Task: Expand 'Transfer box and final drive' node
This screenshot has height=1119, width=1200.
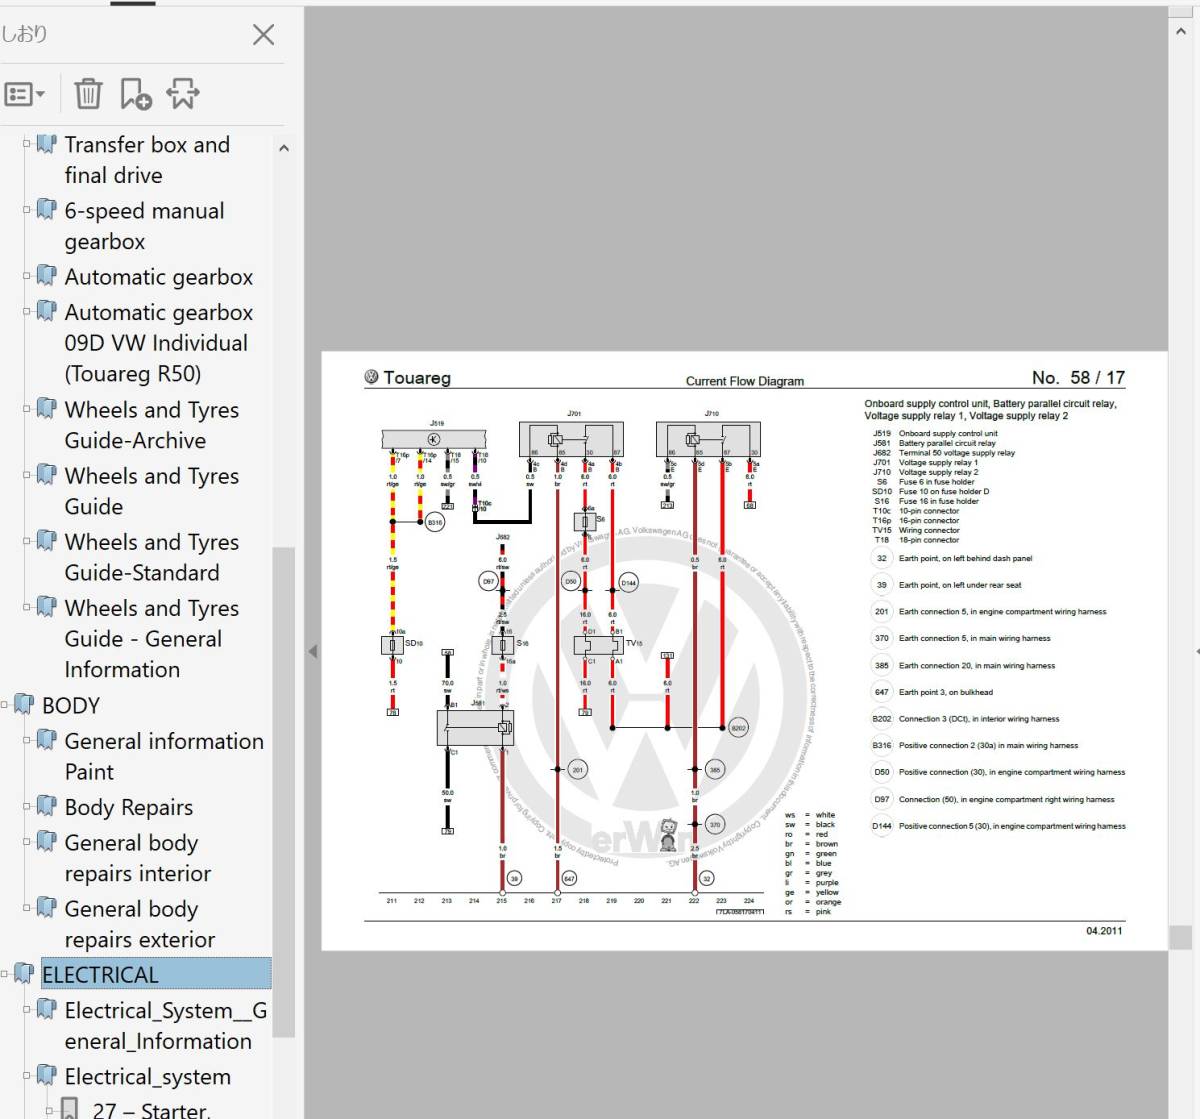Action: click(x=27, y=143)
